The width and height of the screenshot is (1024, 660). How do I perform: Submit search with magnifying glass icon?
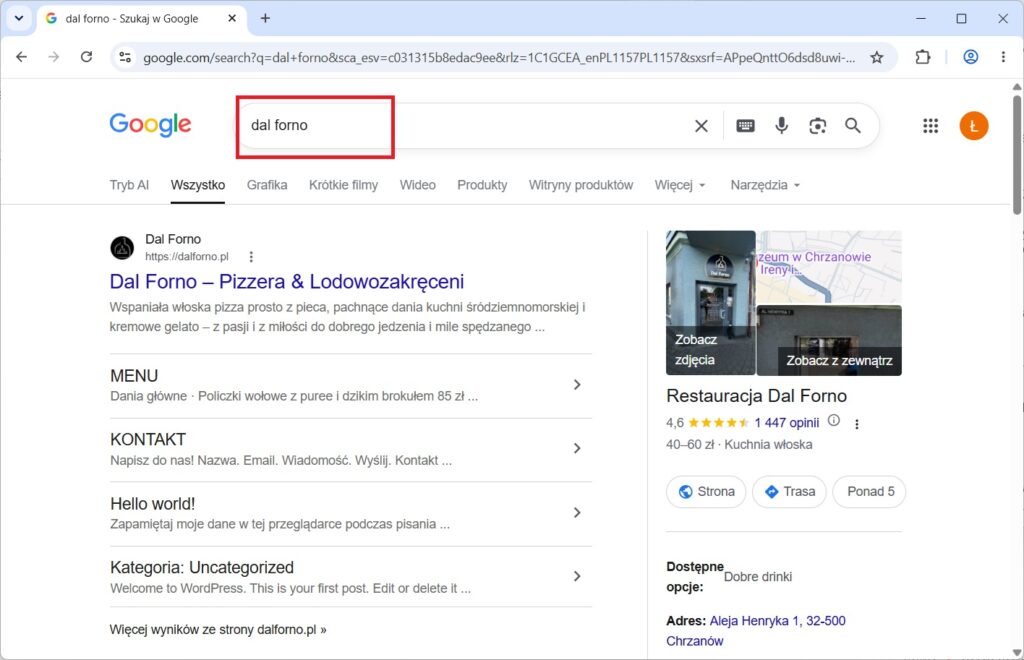point(852,125)
